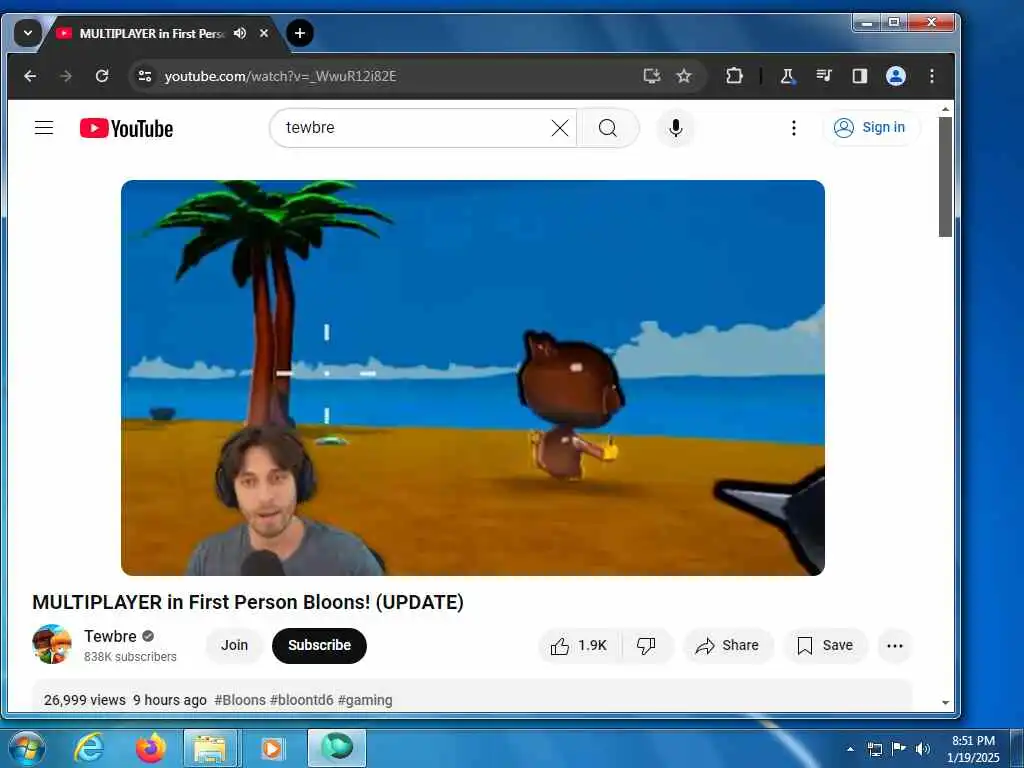The height and width of the screenshot is (768, 1024).
Task: Open Windows Media Player from taskbar
Action: [272, 748]
